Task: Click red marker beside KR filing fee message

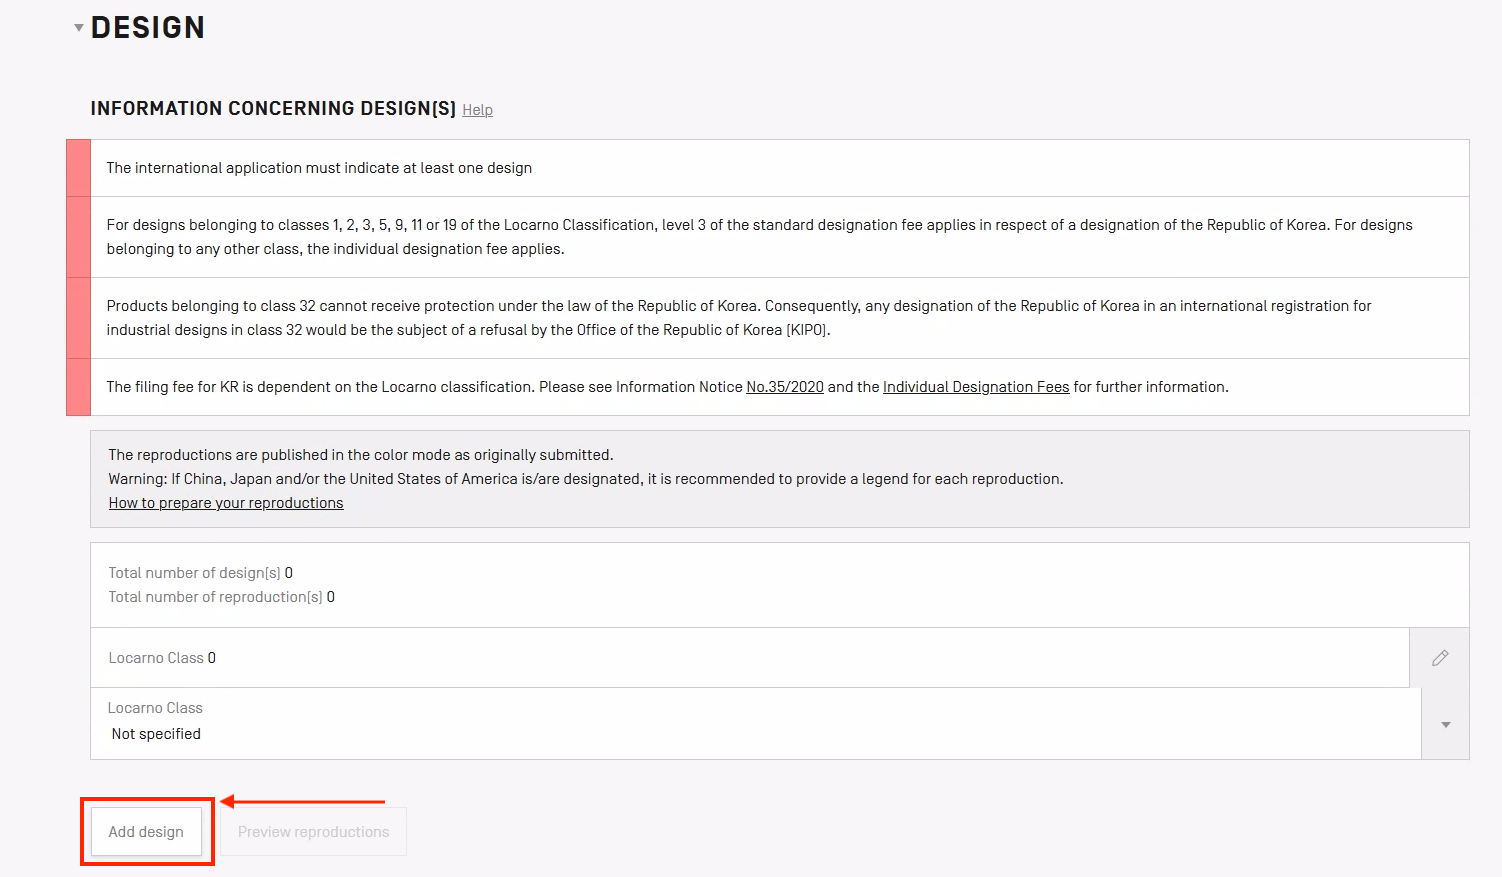Action: 78,387
